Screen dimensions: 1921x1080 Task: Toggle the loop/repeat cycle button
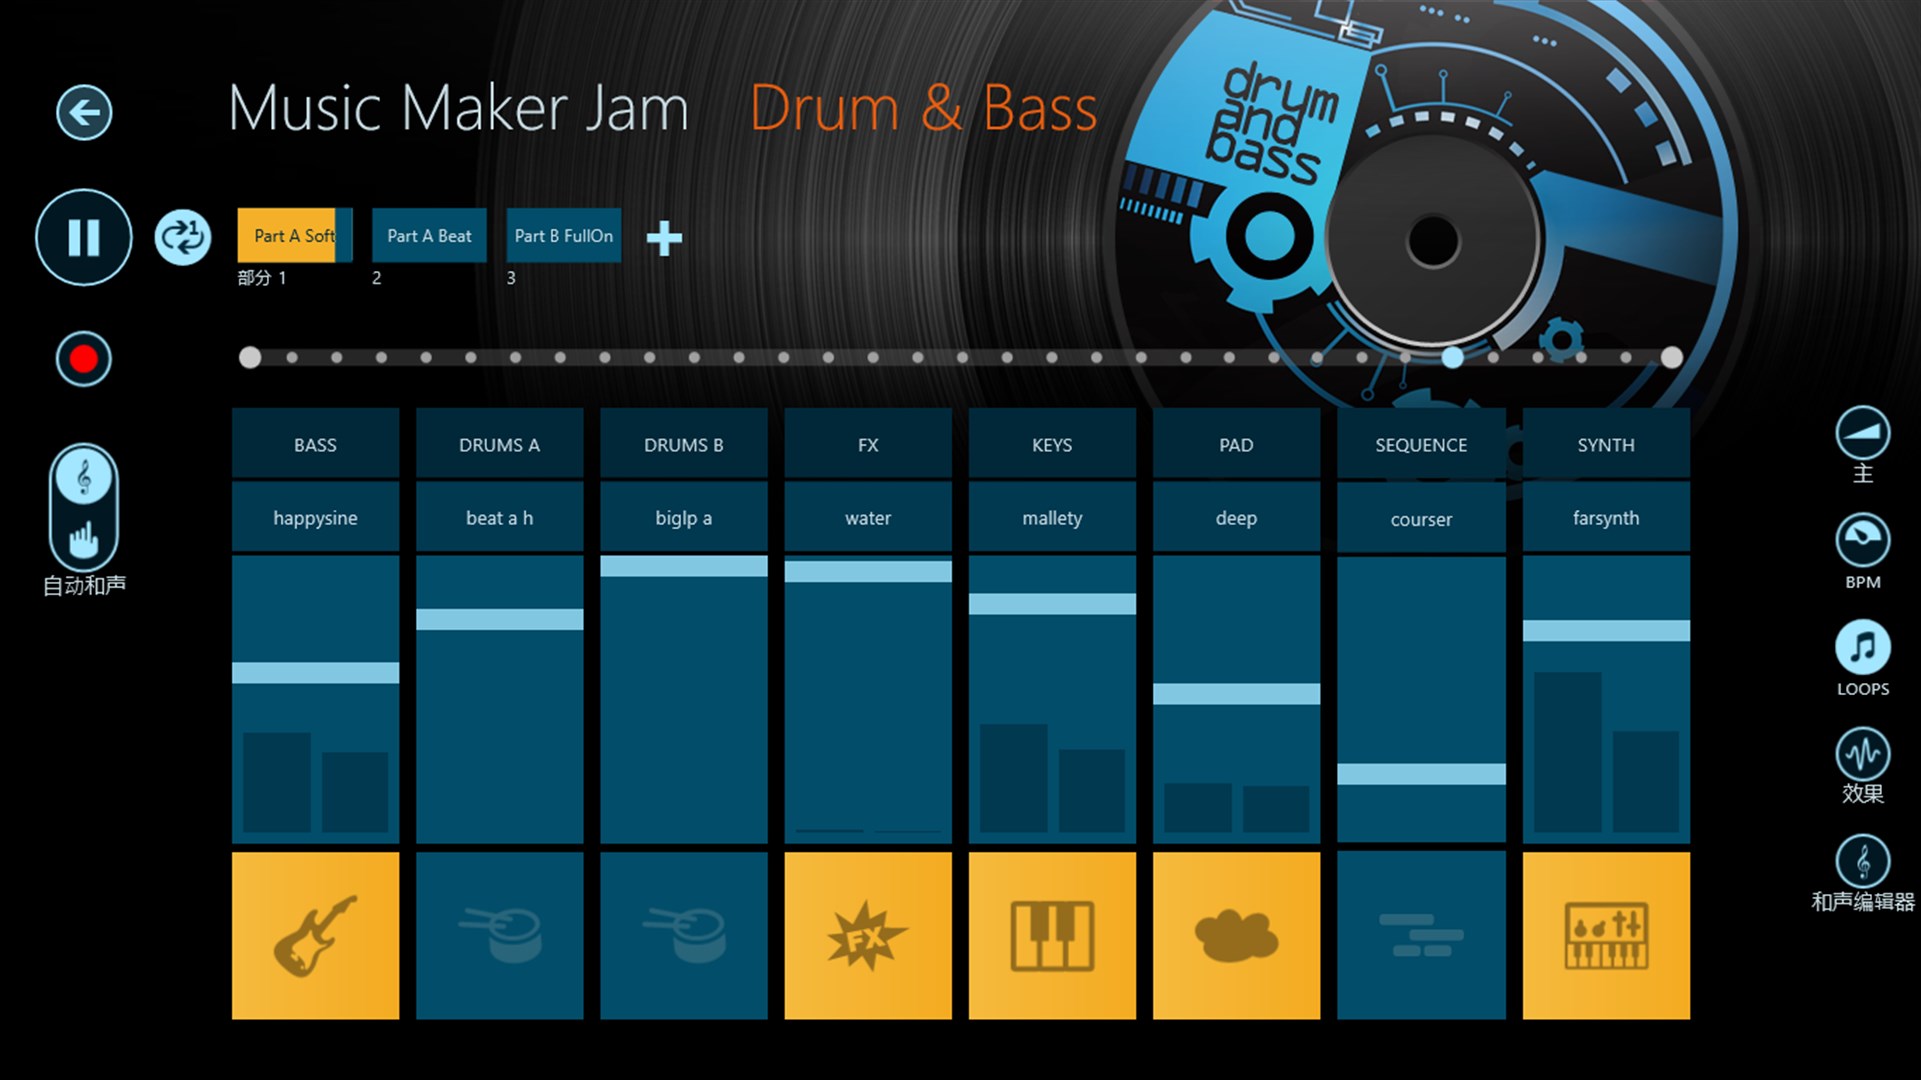click(x=185, y=237)
